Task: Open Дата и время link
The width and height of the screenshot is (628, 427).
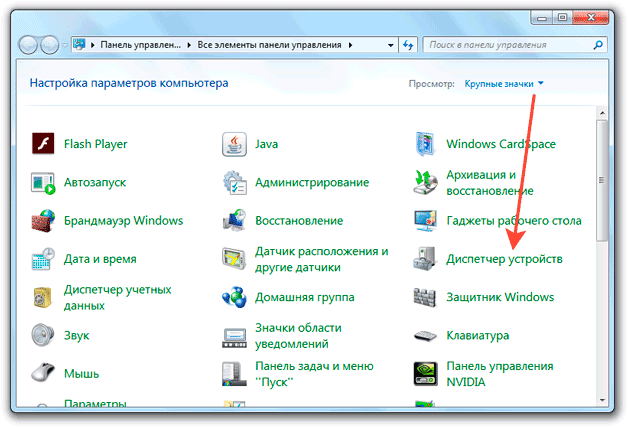Action: (x=100, y=259)
